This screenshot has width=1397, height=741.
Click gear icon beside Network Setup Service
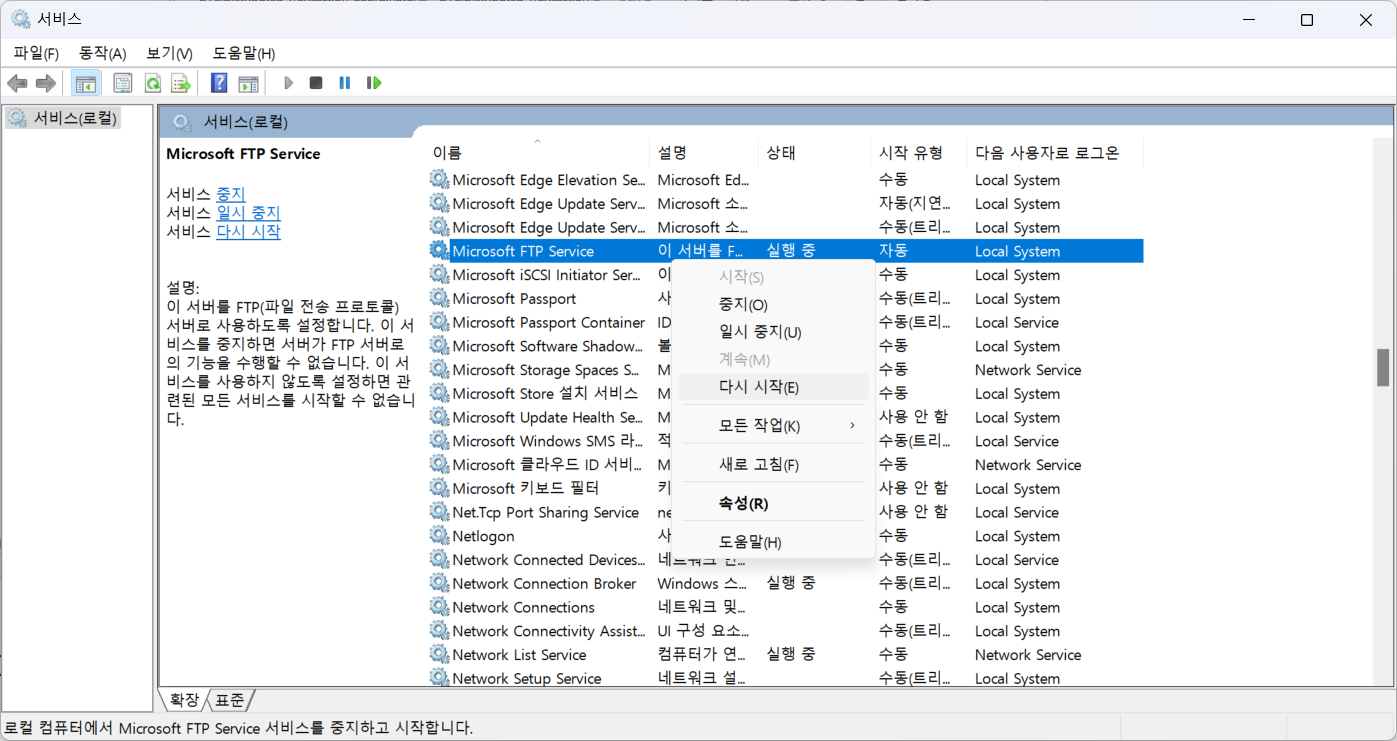point(439,678)
